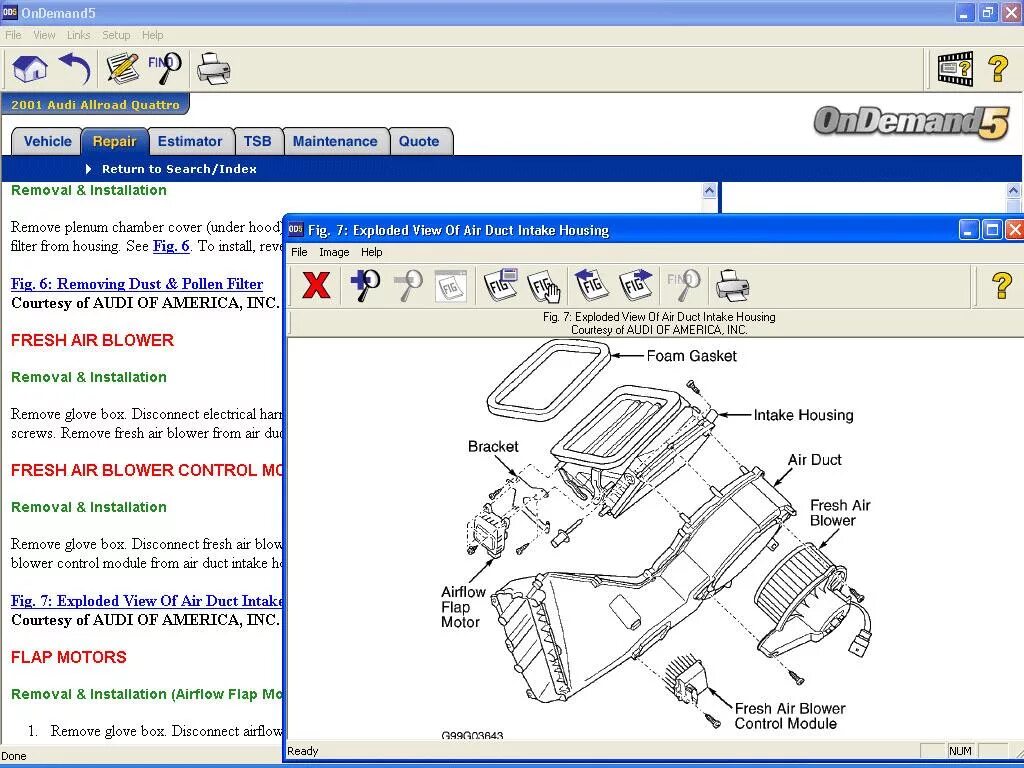Click the FIG window view icon
1024x768 pixels.
click(x=500, y=285)
